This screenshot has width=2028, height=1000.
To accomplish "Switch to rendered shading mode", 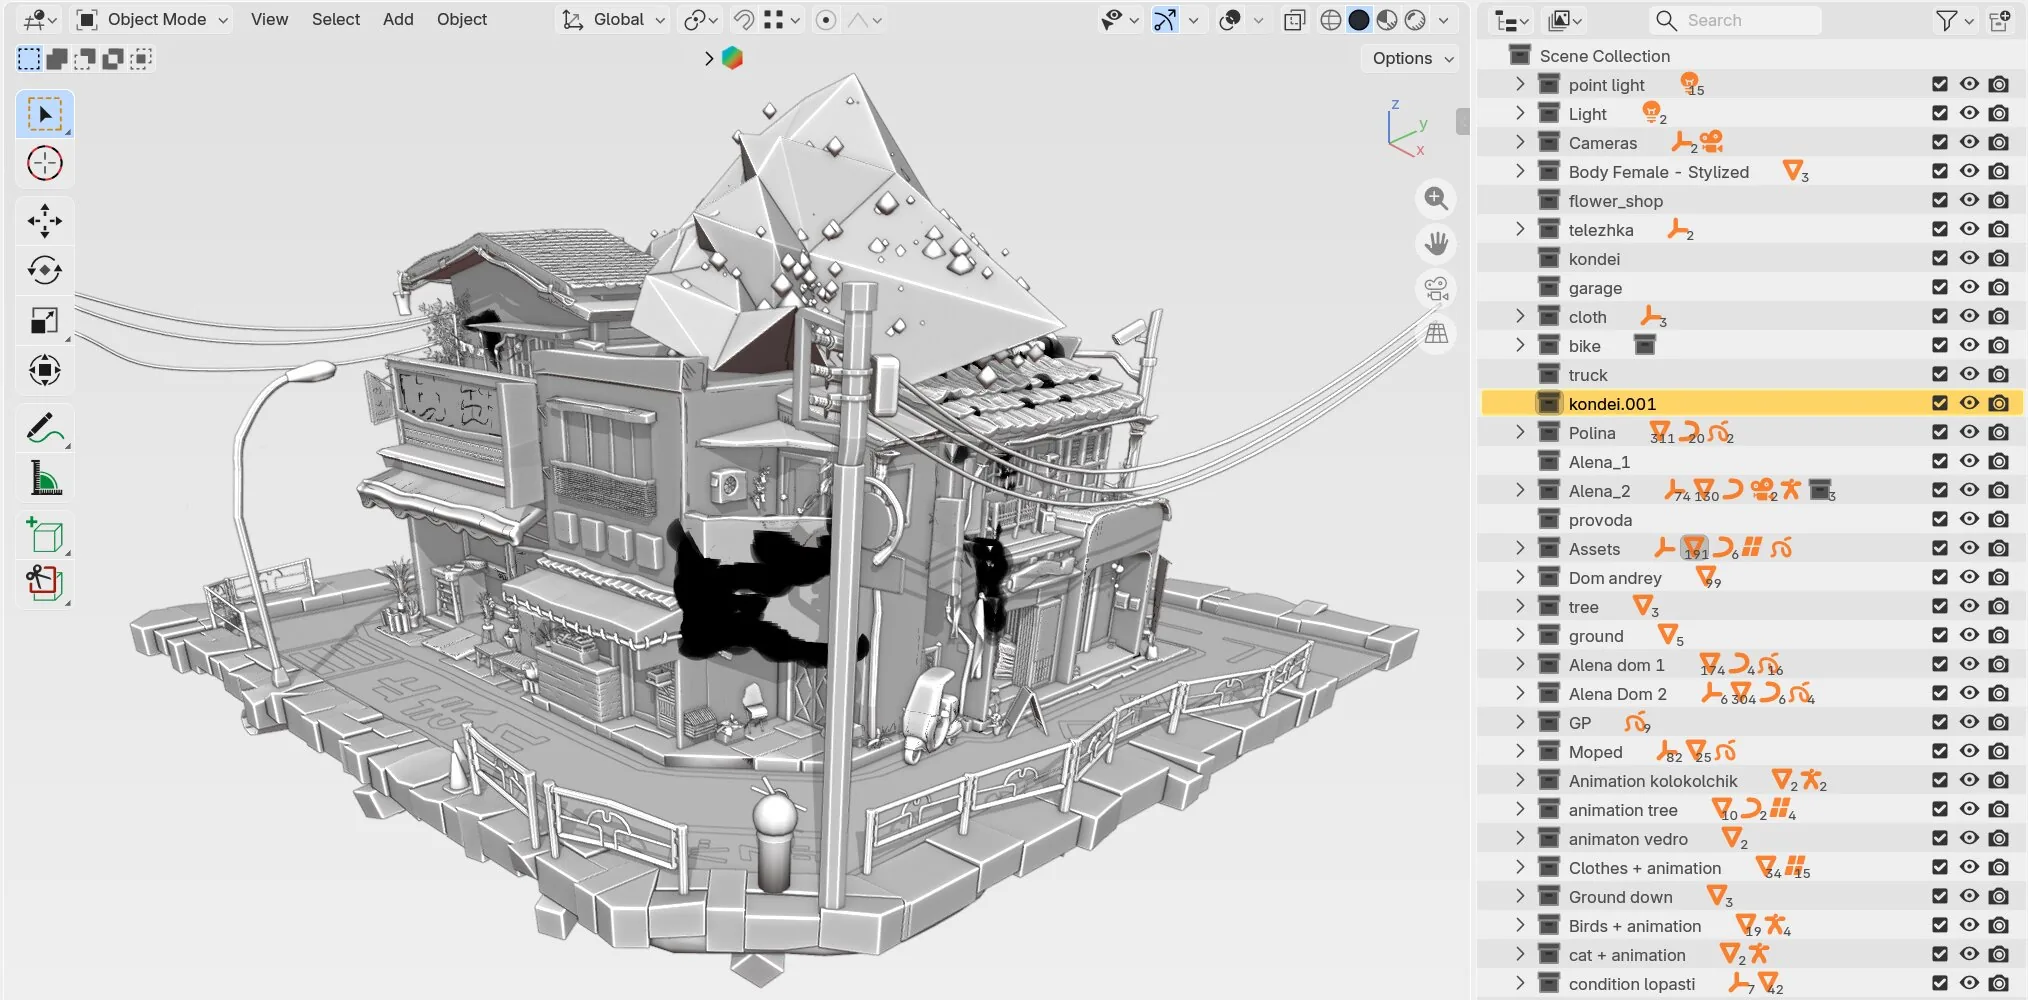I will (1415, 20).
